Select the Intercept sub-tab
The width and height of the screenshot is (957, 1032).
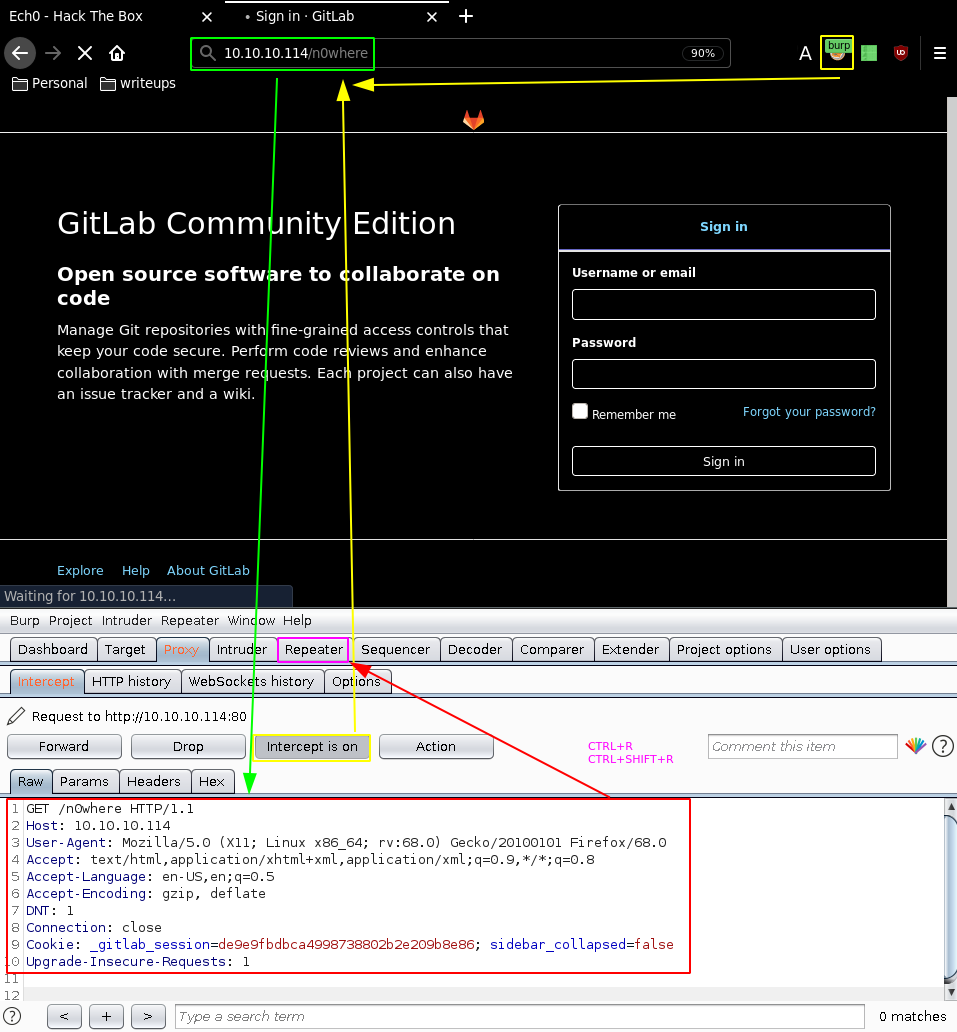pyautogui.click(x=46, y=682)
